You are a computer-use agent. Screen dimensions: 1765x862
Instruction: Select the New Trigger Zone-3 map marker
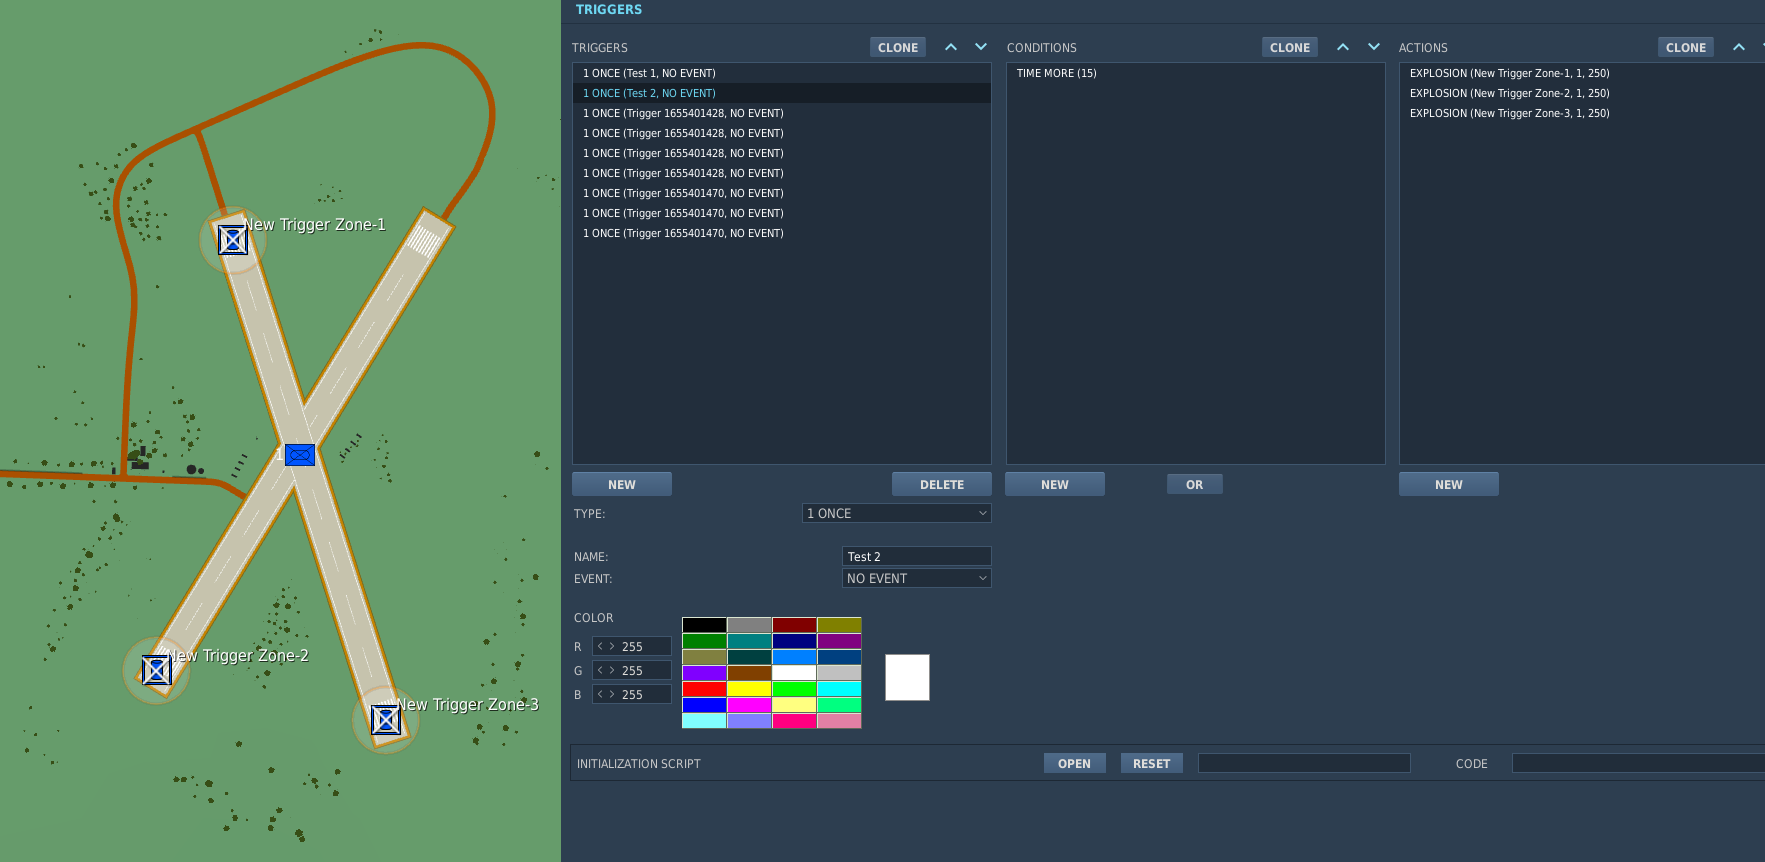coord(386,719)
